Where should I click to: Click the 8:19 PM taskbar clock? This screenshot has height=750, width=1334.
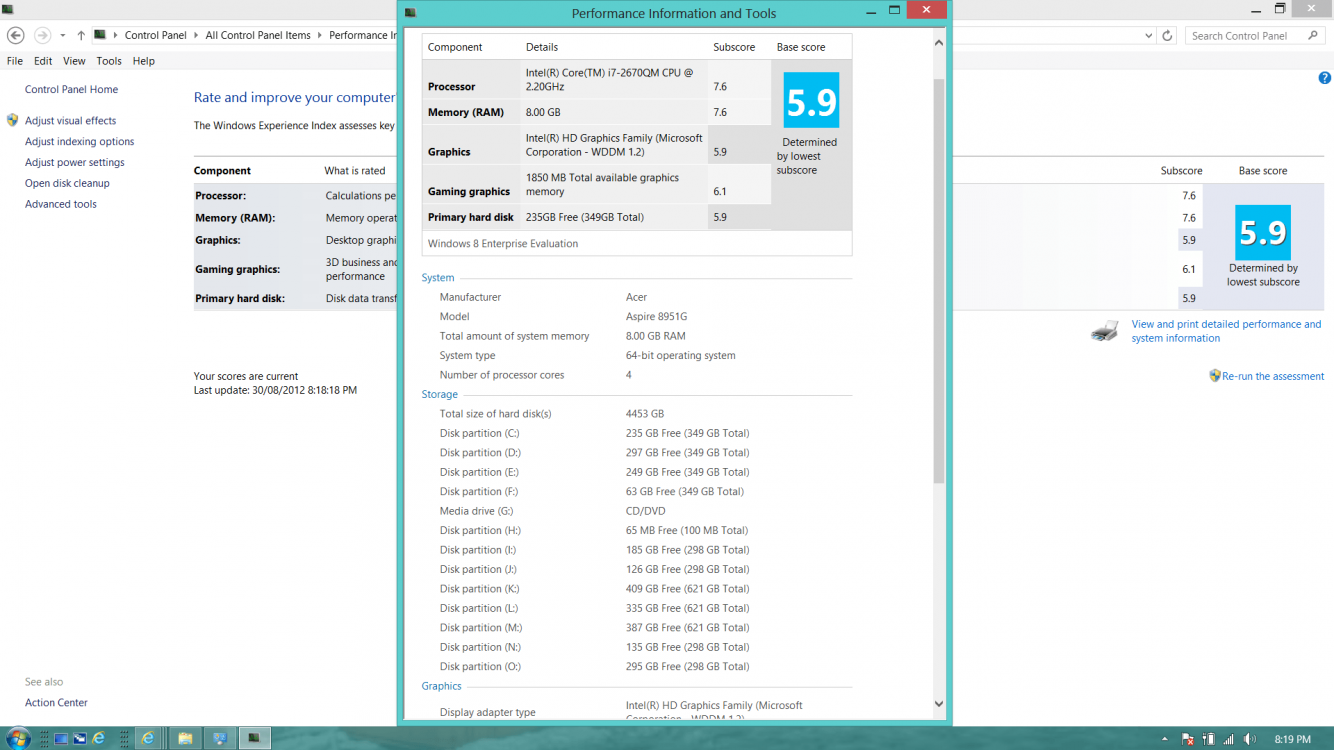coord(1292,739)
